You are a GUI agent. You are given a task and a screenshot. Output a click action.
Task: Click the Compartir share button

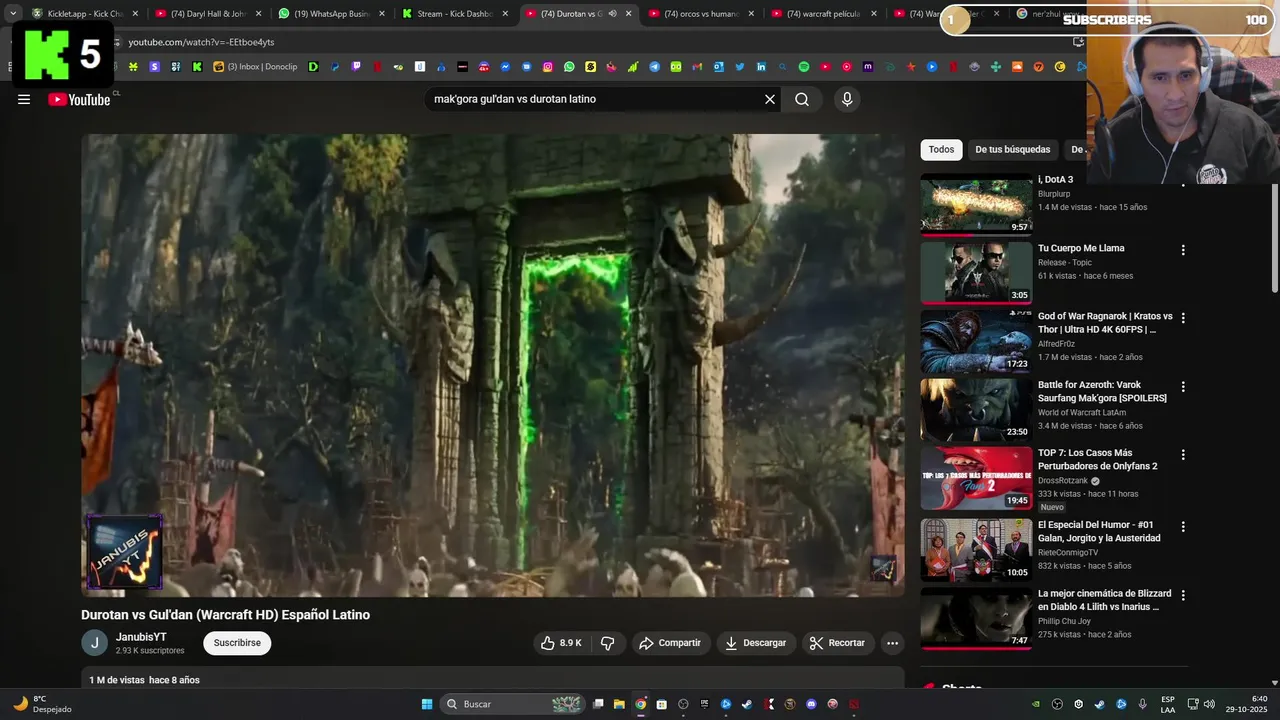pyautogui.click(x=670, y=643)
